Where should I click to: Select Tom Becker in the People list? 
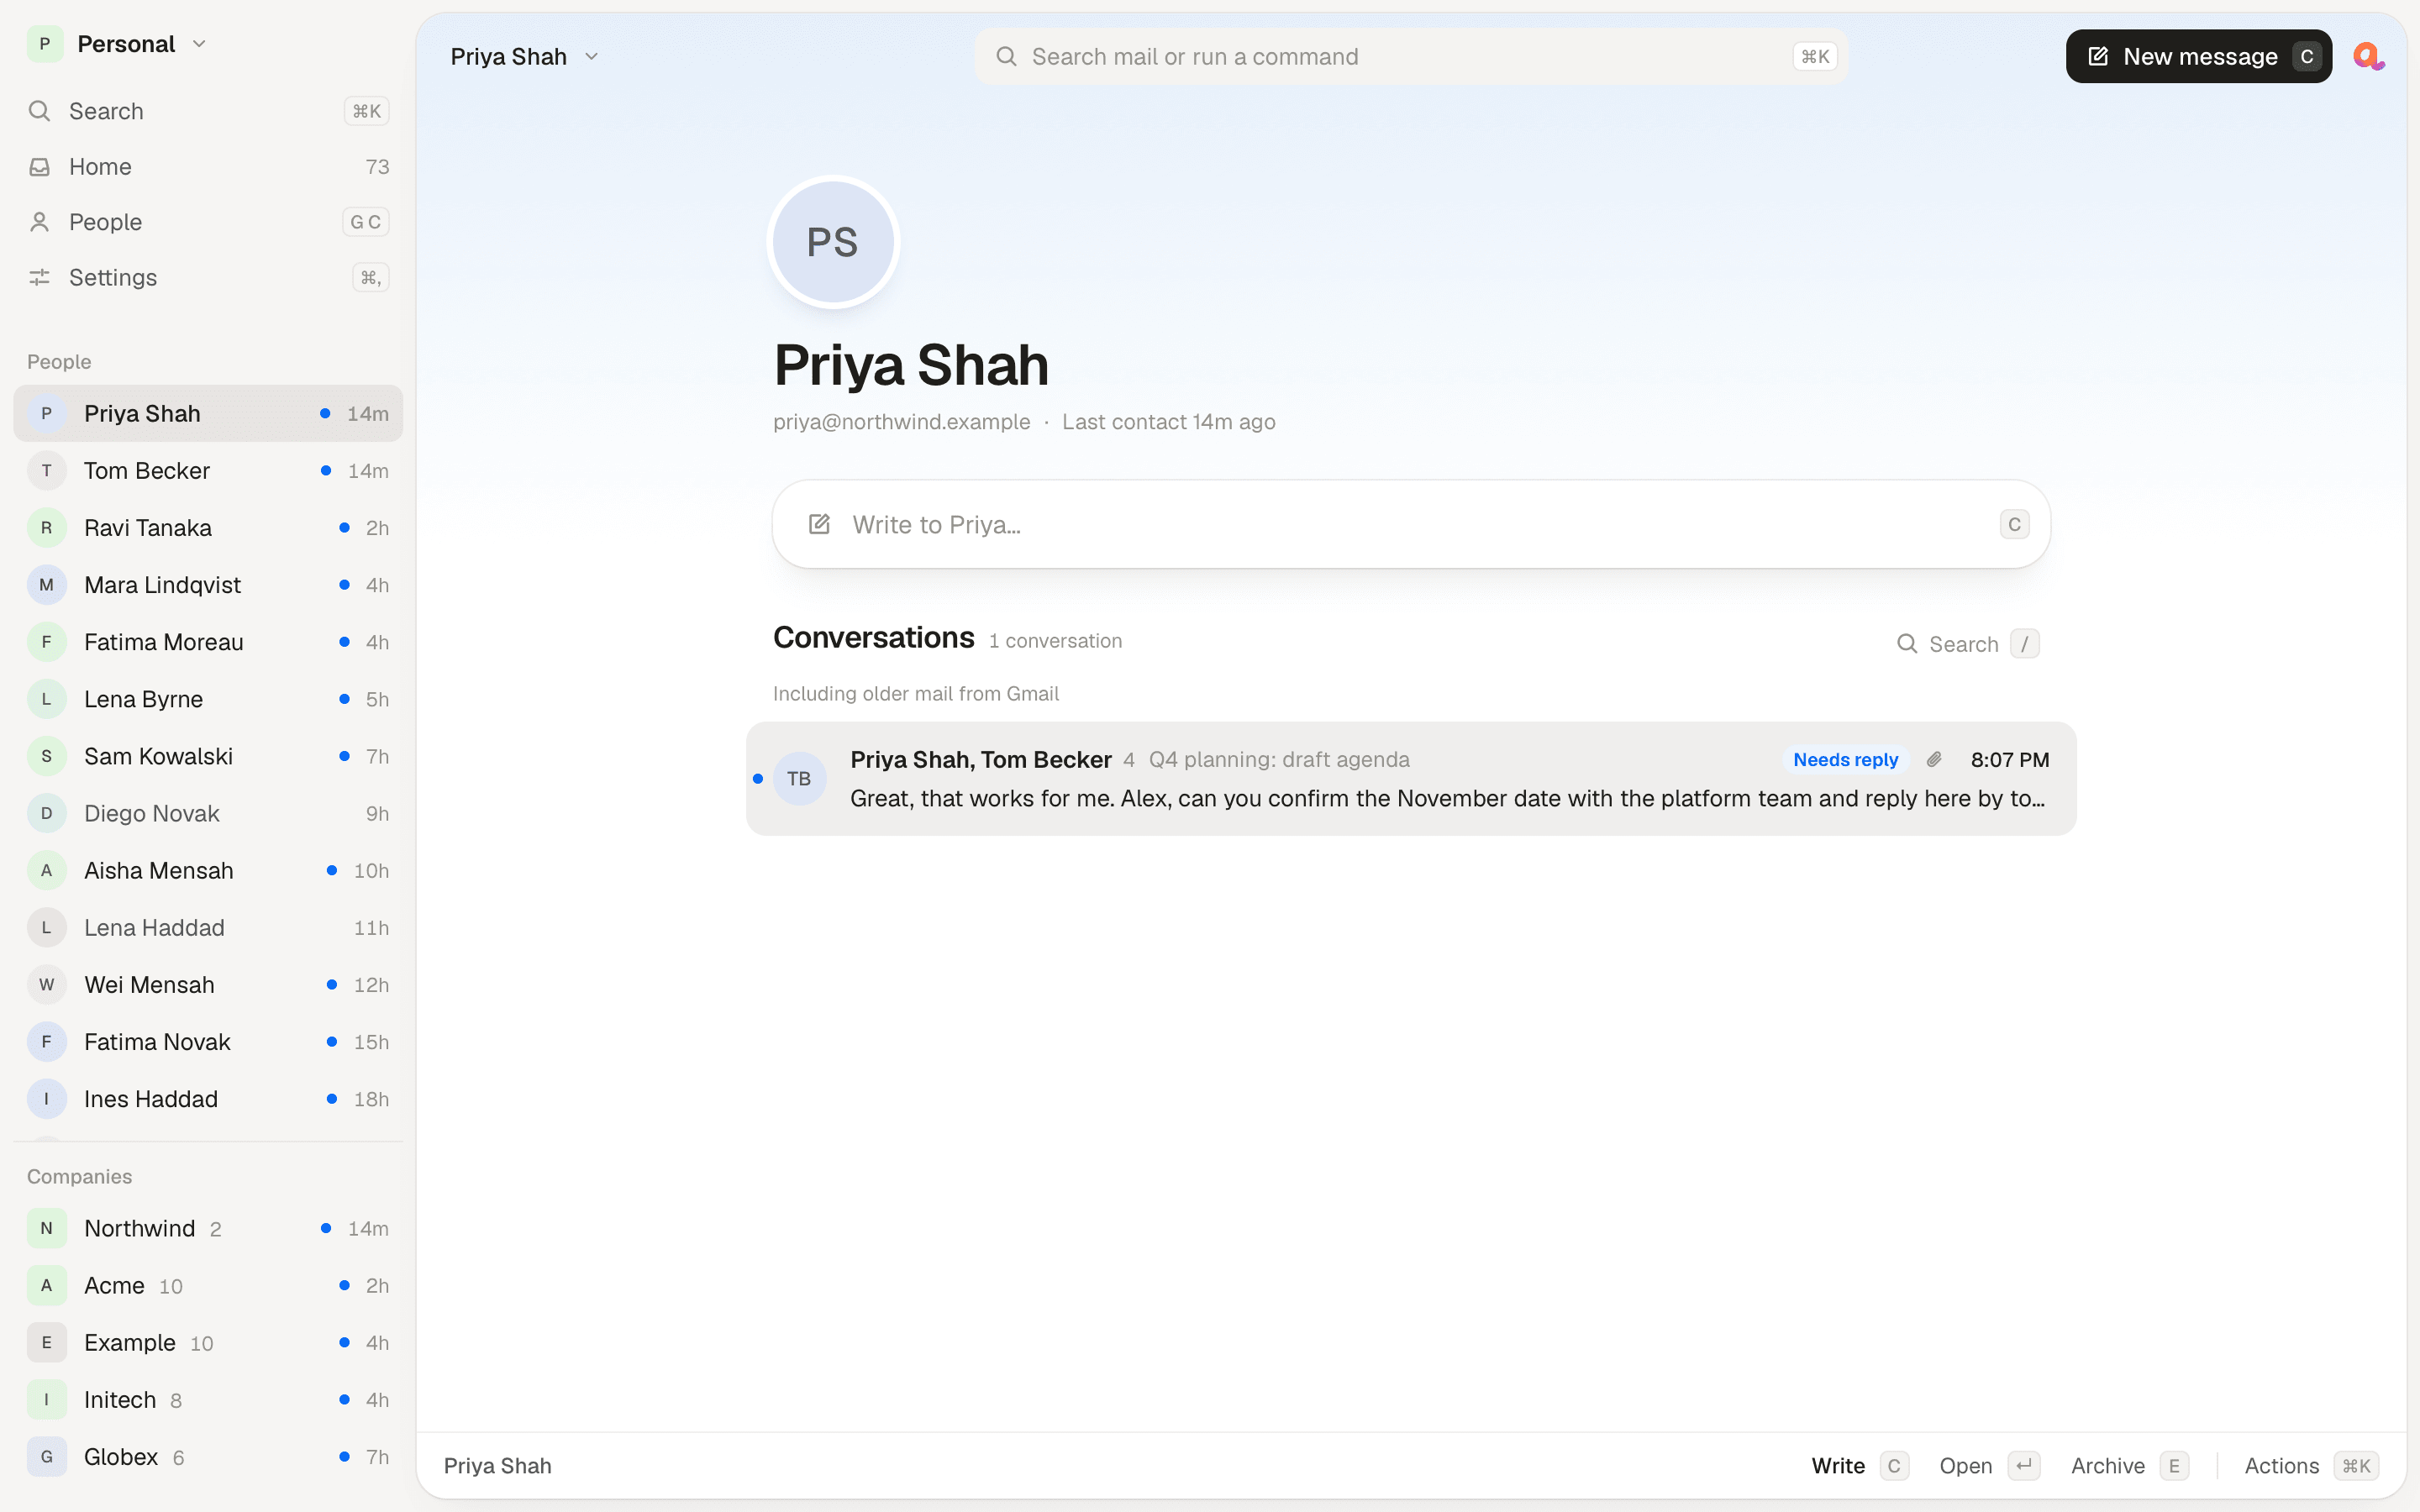pos(208,471)
